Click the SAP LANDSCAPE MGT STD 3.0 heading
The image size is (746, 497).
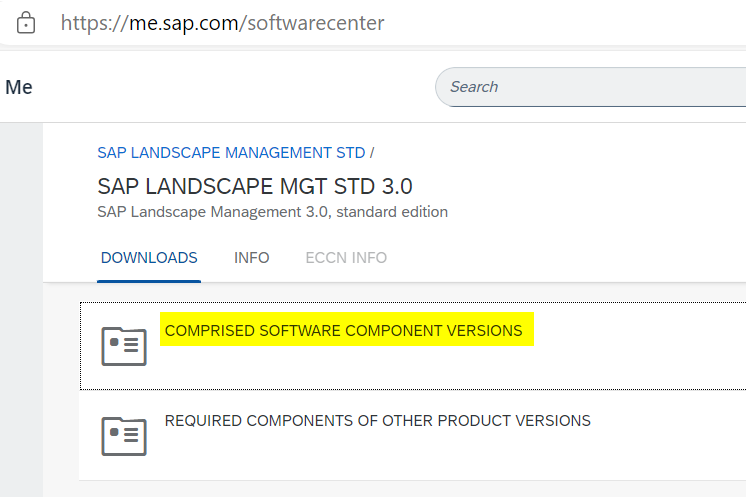[255, 186]
